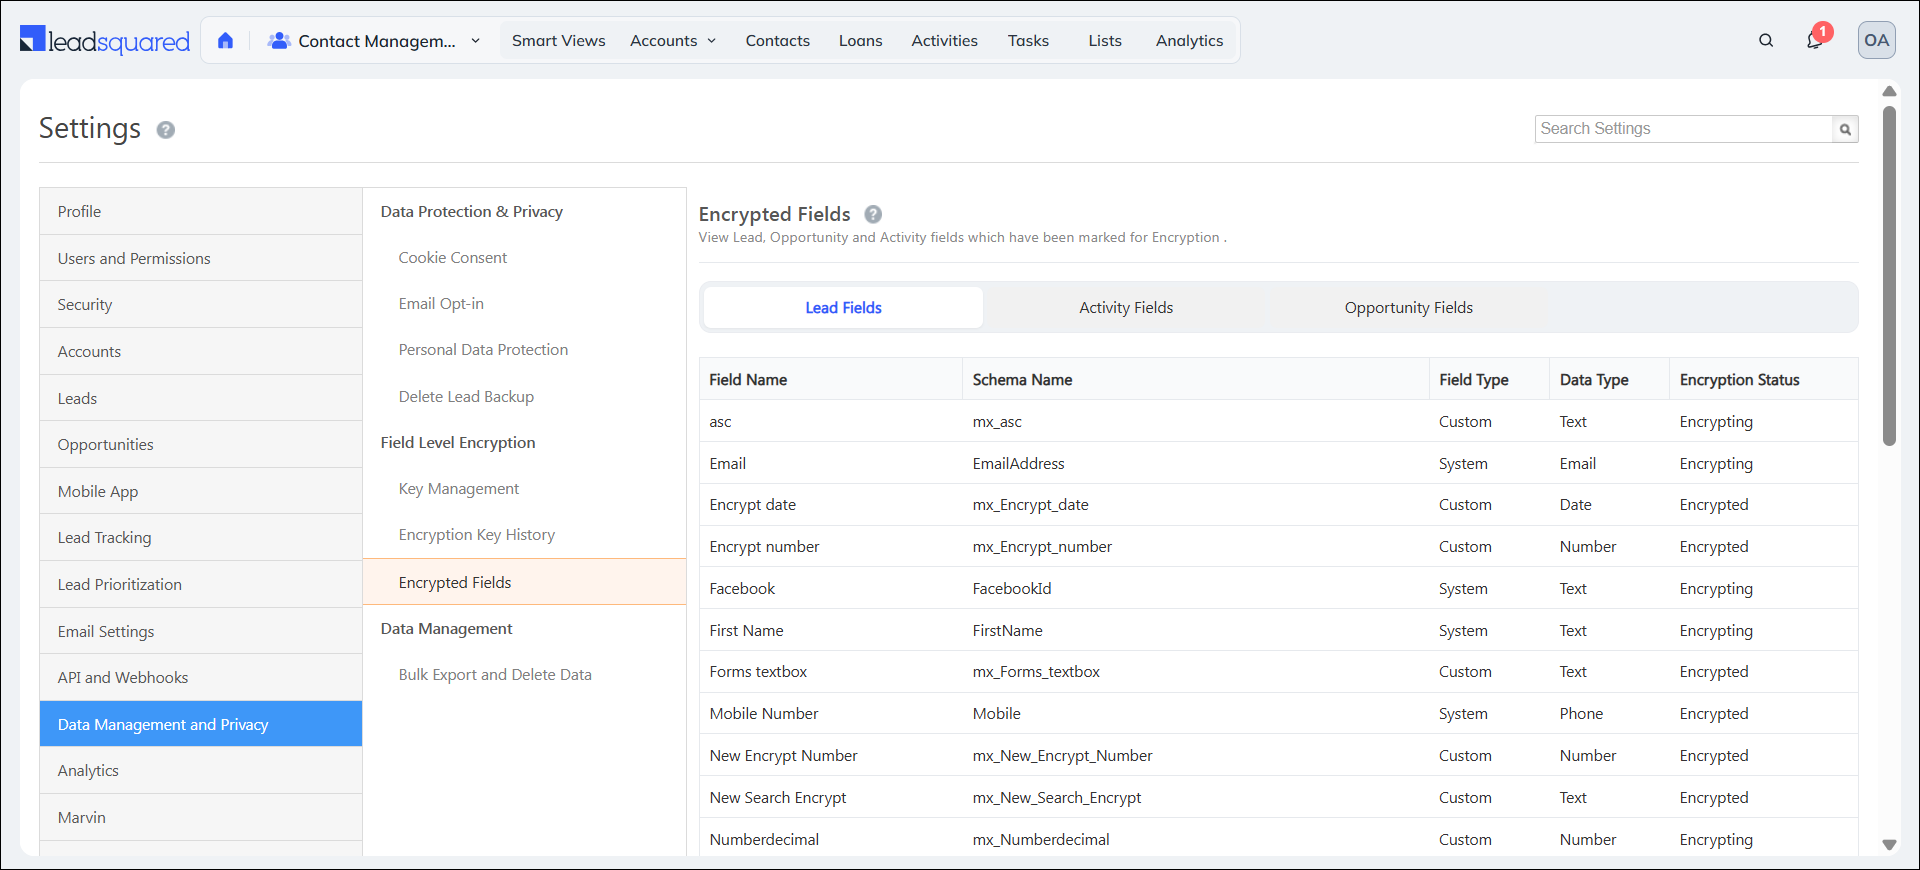Open the OA user profile avatar
The width and height of the screenshot is (1920, 870).
click(x=1876, y=41)
